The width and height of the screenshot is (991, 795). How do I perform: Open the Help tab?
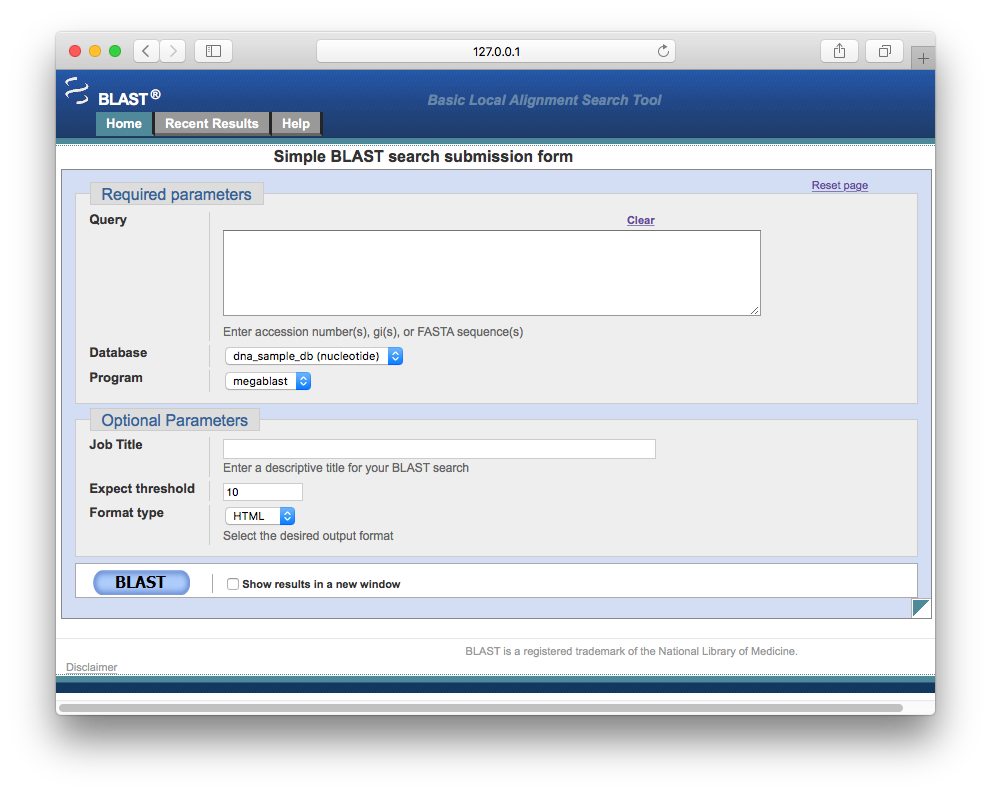tap(296, 124)
